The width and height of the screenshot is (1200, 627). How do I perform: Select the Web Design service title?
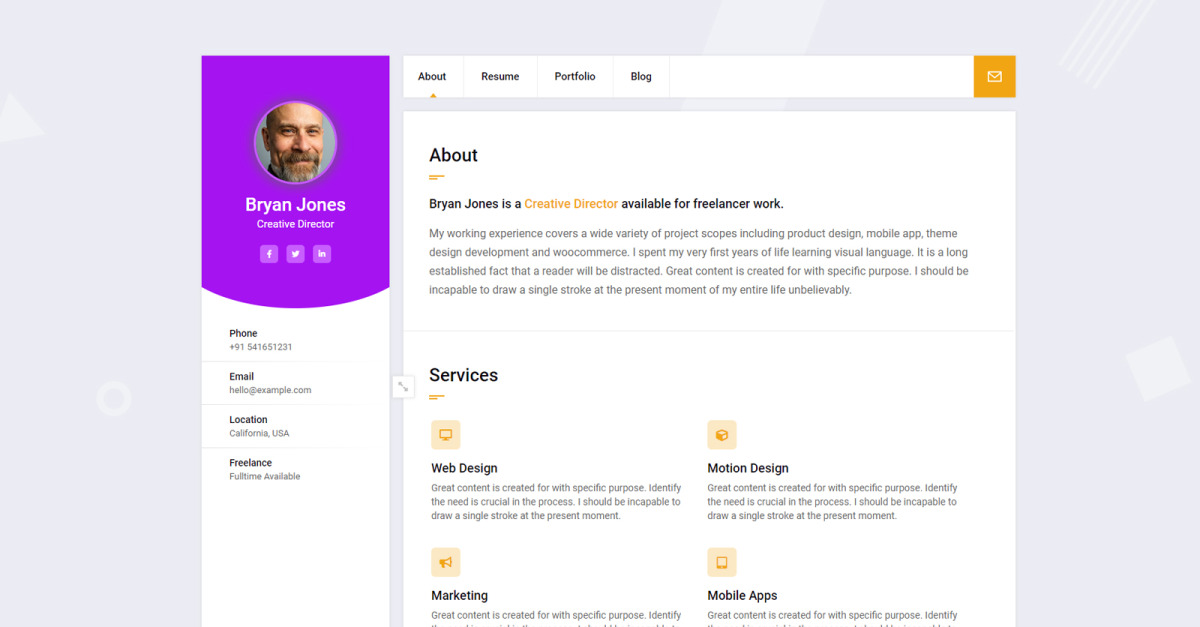tap(464, 468)
